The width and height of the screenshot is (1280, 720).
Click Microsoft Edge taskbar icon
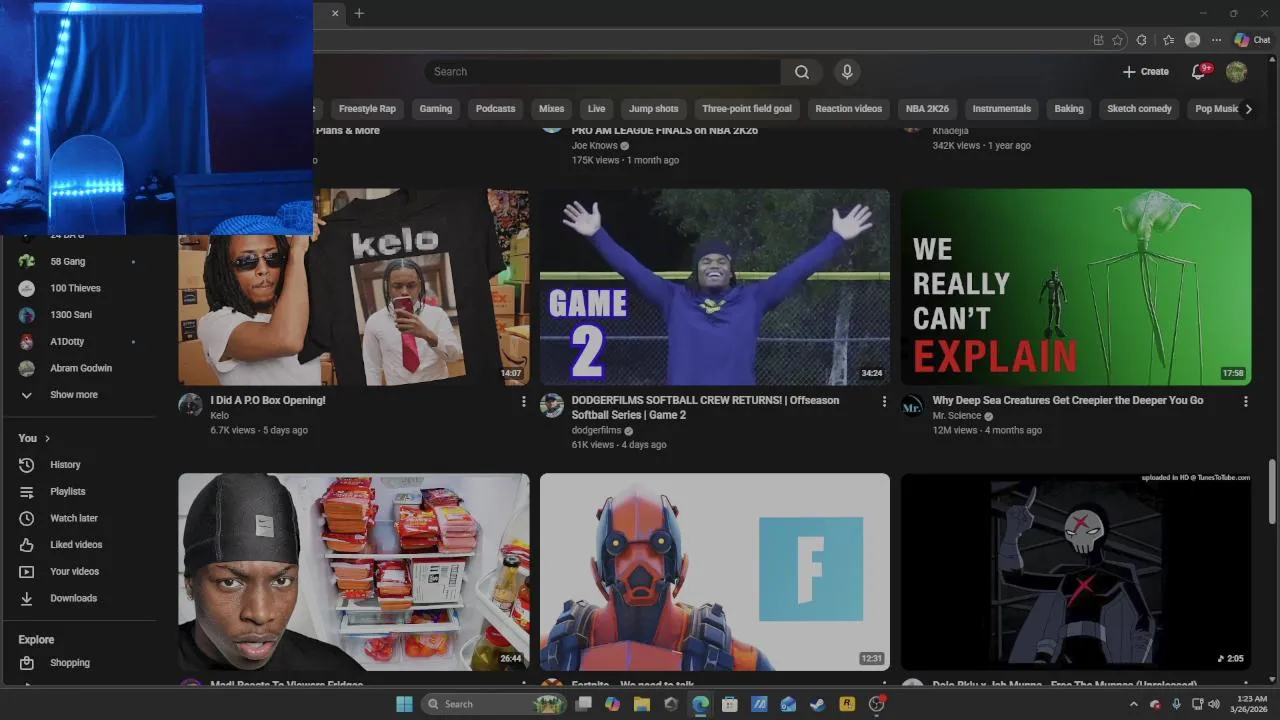pyautogui.click(x=700, y=704)
